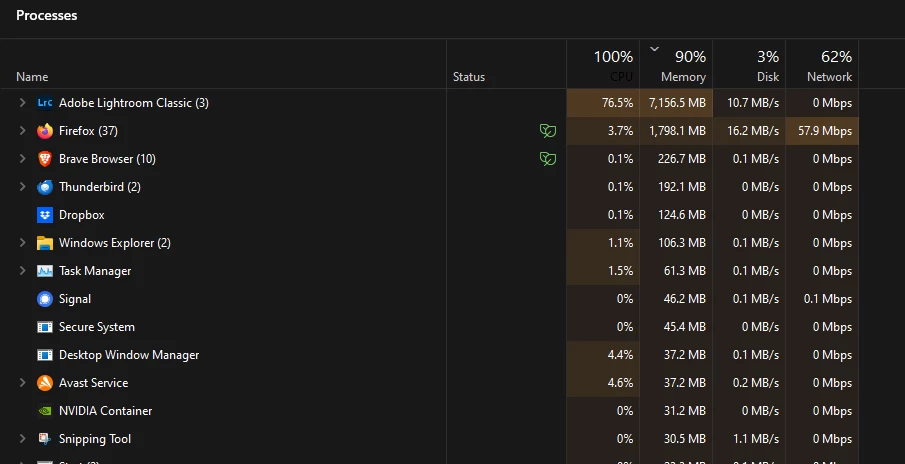Sort processes by Memory column header
The image size is (905, 464).
[x=676, y=65]
